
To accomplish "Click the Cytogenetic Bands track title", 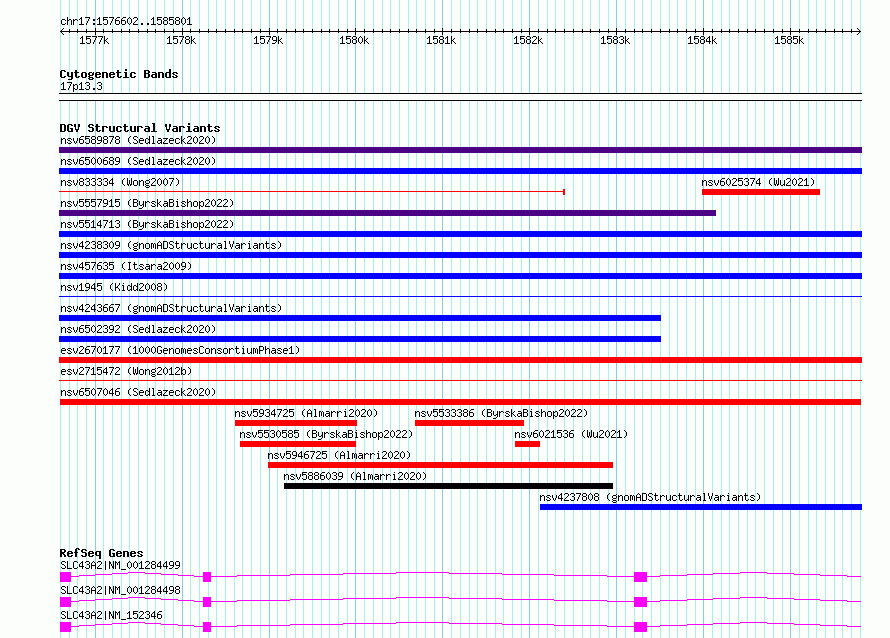I will tap(119, 74).
